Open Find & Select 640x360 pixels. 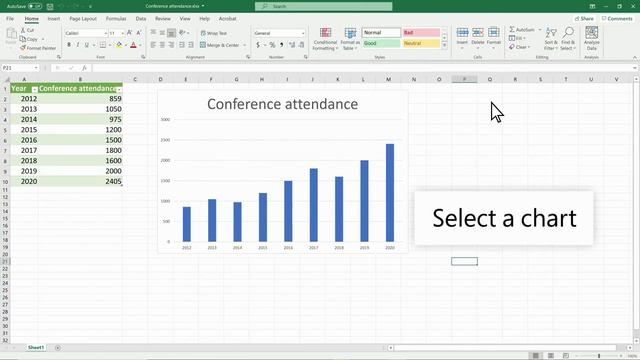[568, 39]
